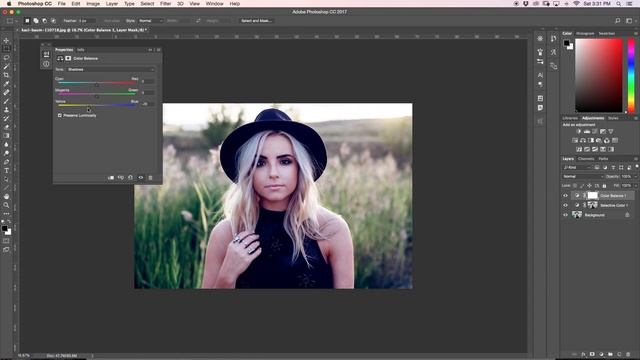This screenshot has height=360, width=640.
Task: Click the Color Balance 1 layer mask thumbnail
Action: 592,196
